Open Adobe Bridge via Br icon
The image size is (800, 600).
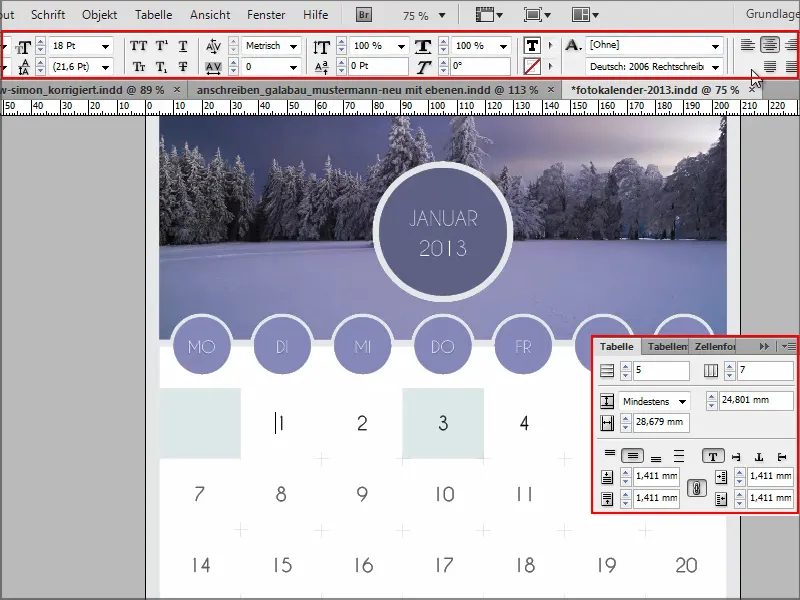tap(363, 15)
